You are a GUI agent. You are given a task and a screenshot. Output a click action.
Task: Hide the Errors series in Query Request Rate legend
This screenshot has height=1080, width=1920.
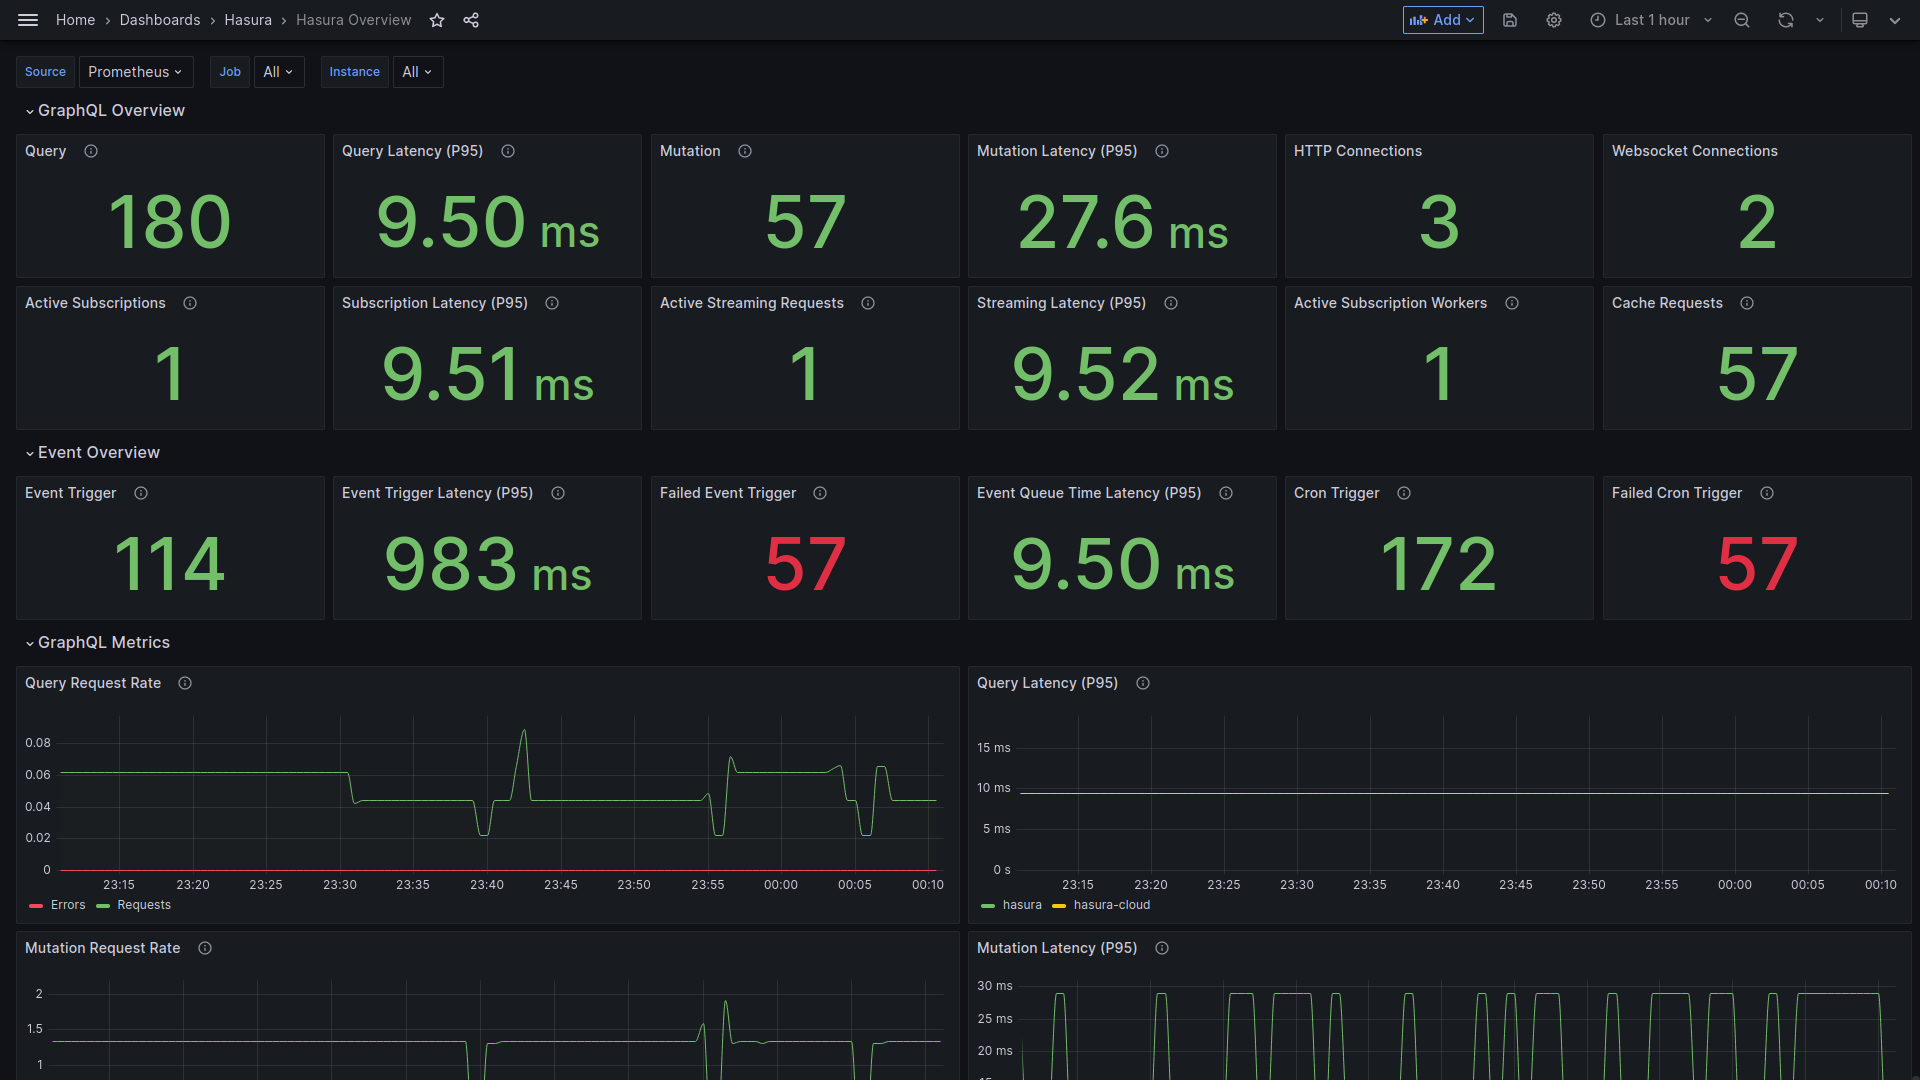click(68, 905)
